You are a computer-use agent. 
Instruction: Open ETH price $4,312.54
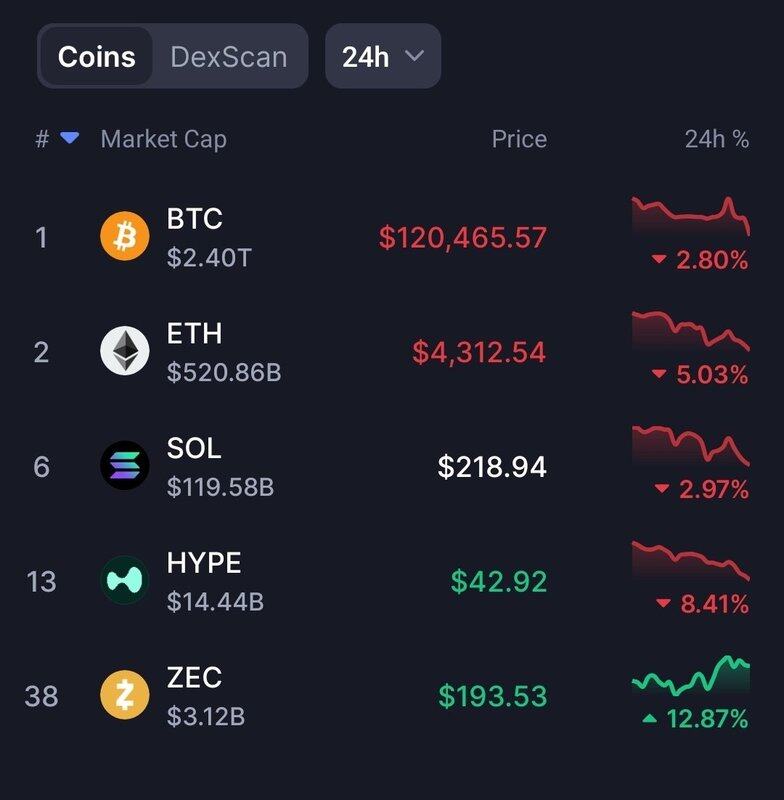coord(479,352)
